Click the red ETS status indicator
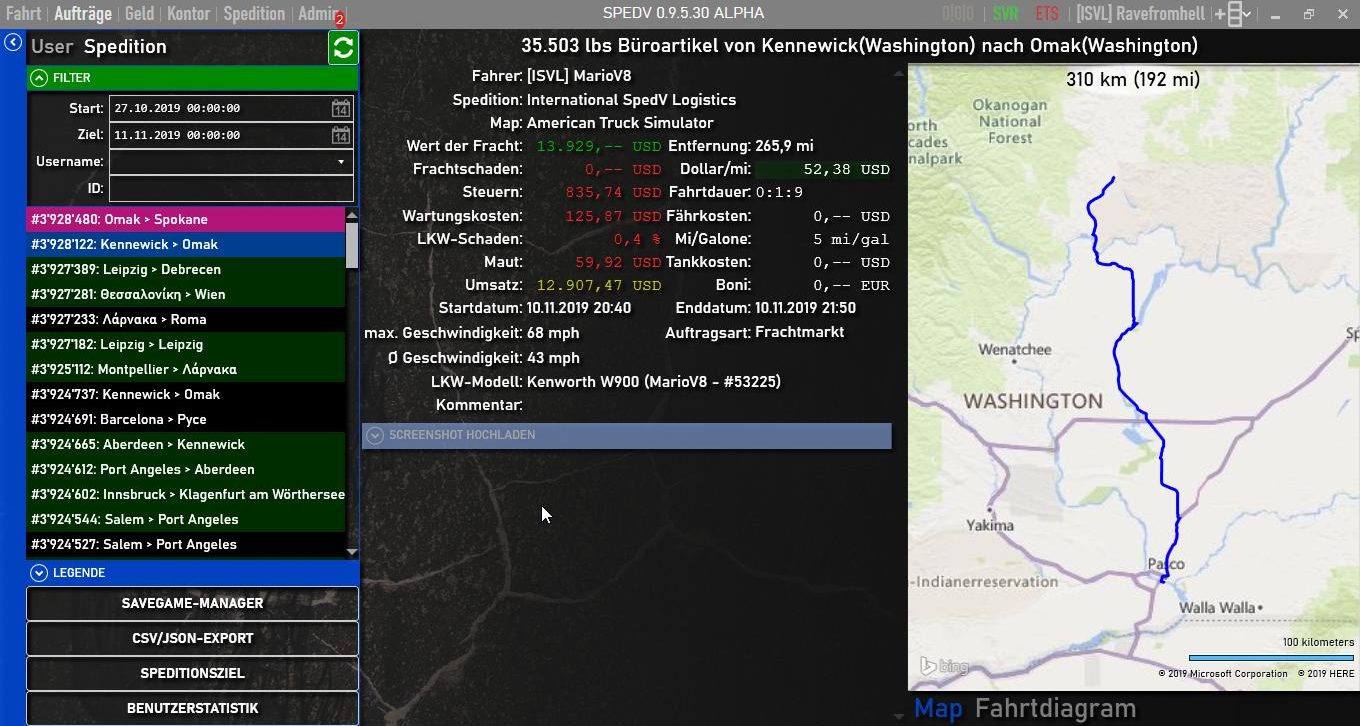 pos(1047,14)
